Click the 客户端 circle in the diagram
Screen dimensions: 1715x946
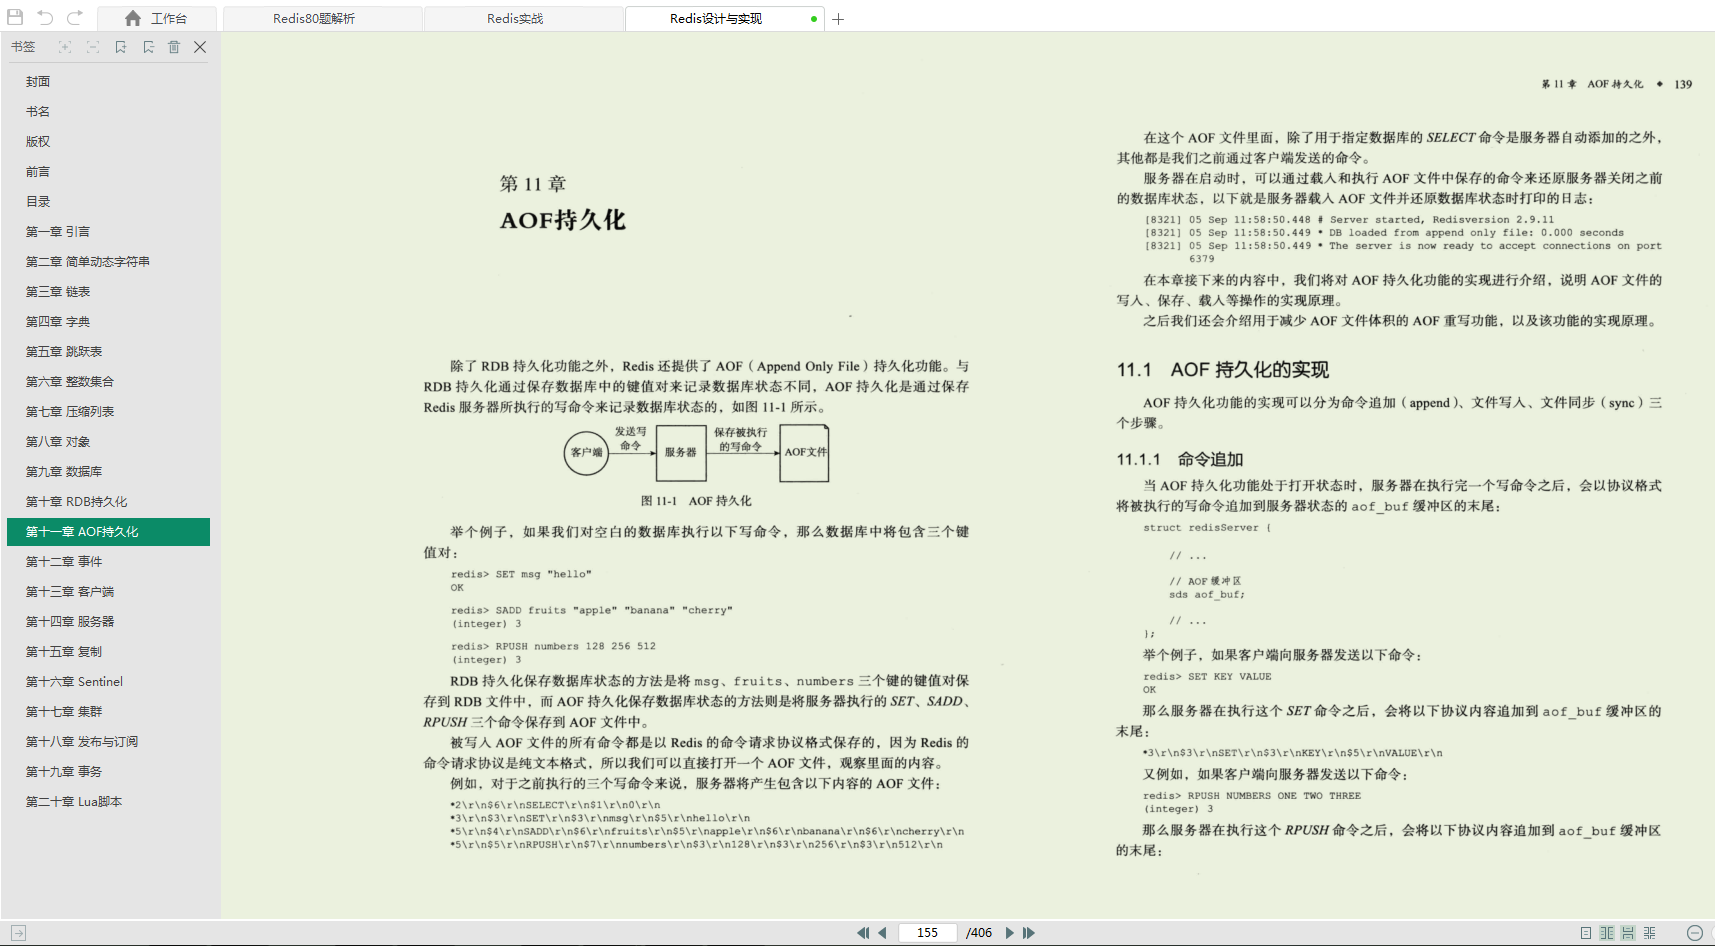[x=586, y=453]
